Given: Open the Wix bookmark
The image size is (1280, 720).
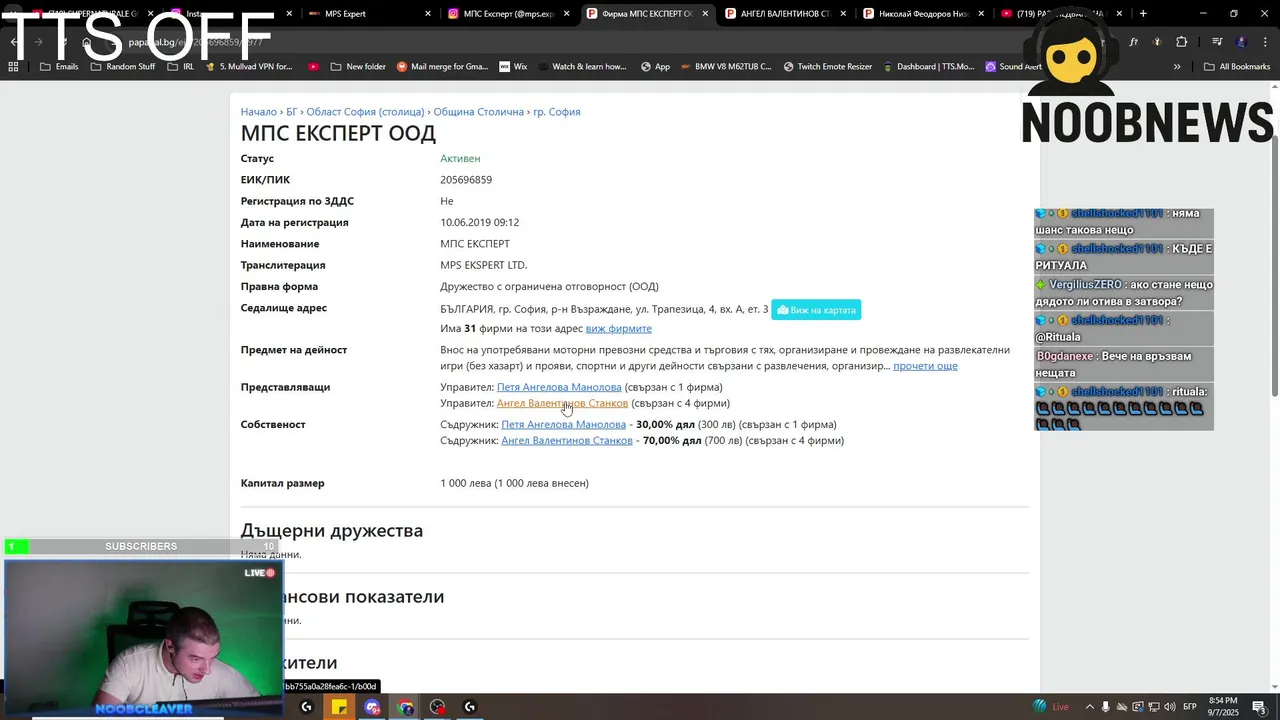Looking at the screenshot, I should pos(513,67).
